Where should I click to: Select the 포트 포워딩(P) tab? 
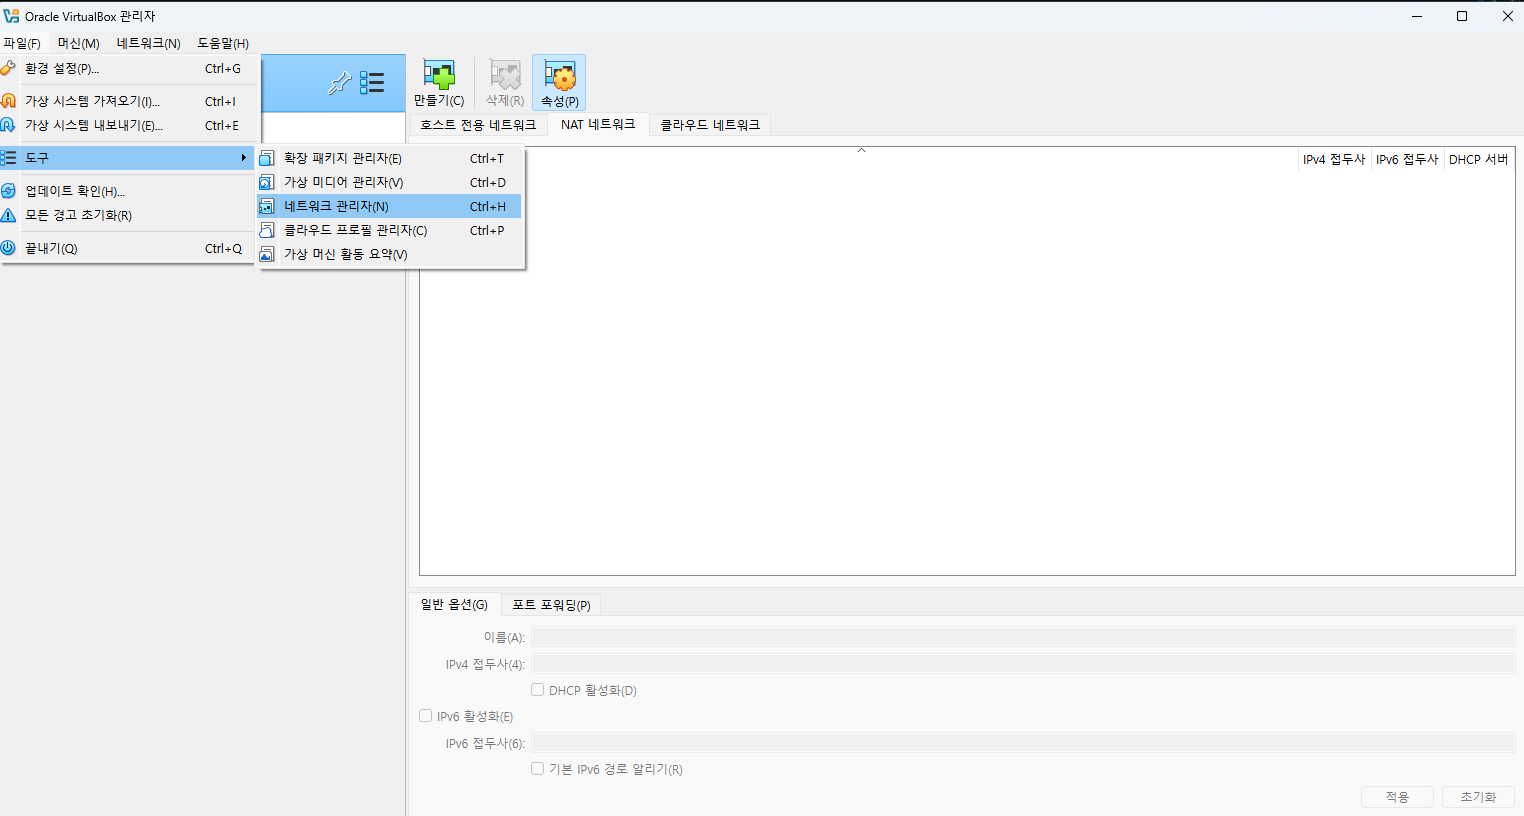551,605
